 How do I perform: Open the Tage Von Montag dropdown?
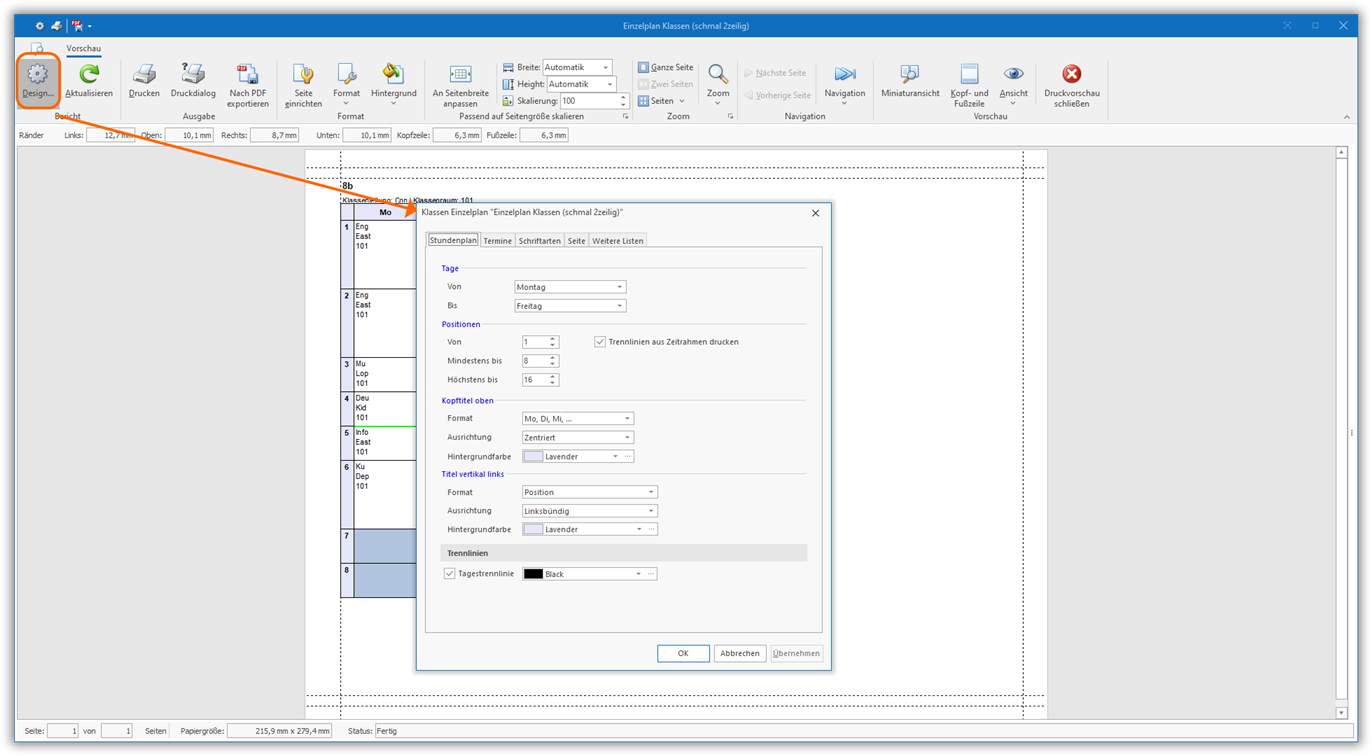click(x=569, y=287)
